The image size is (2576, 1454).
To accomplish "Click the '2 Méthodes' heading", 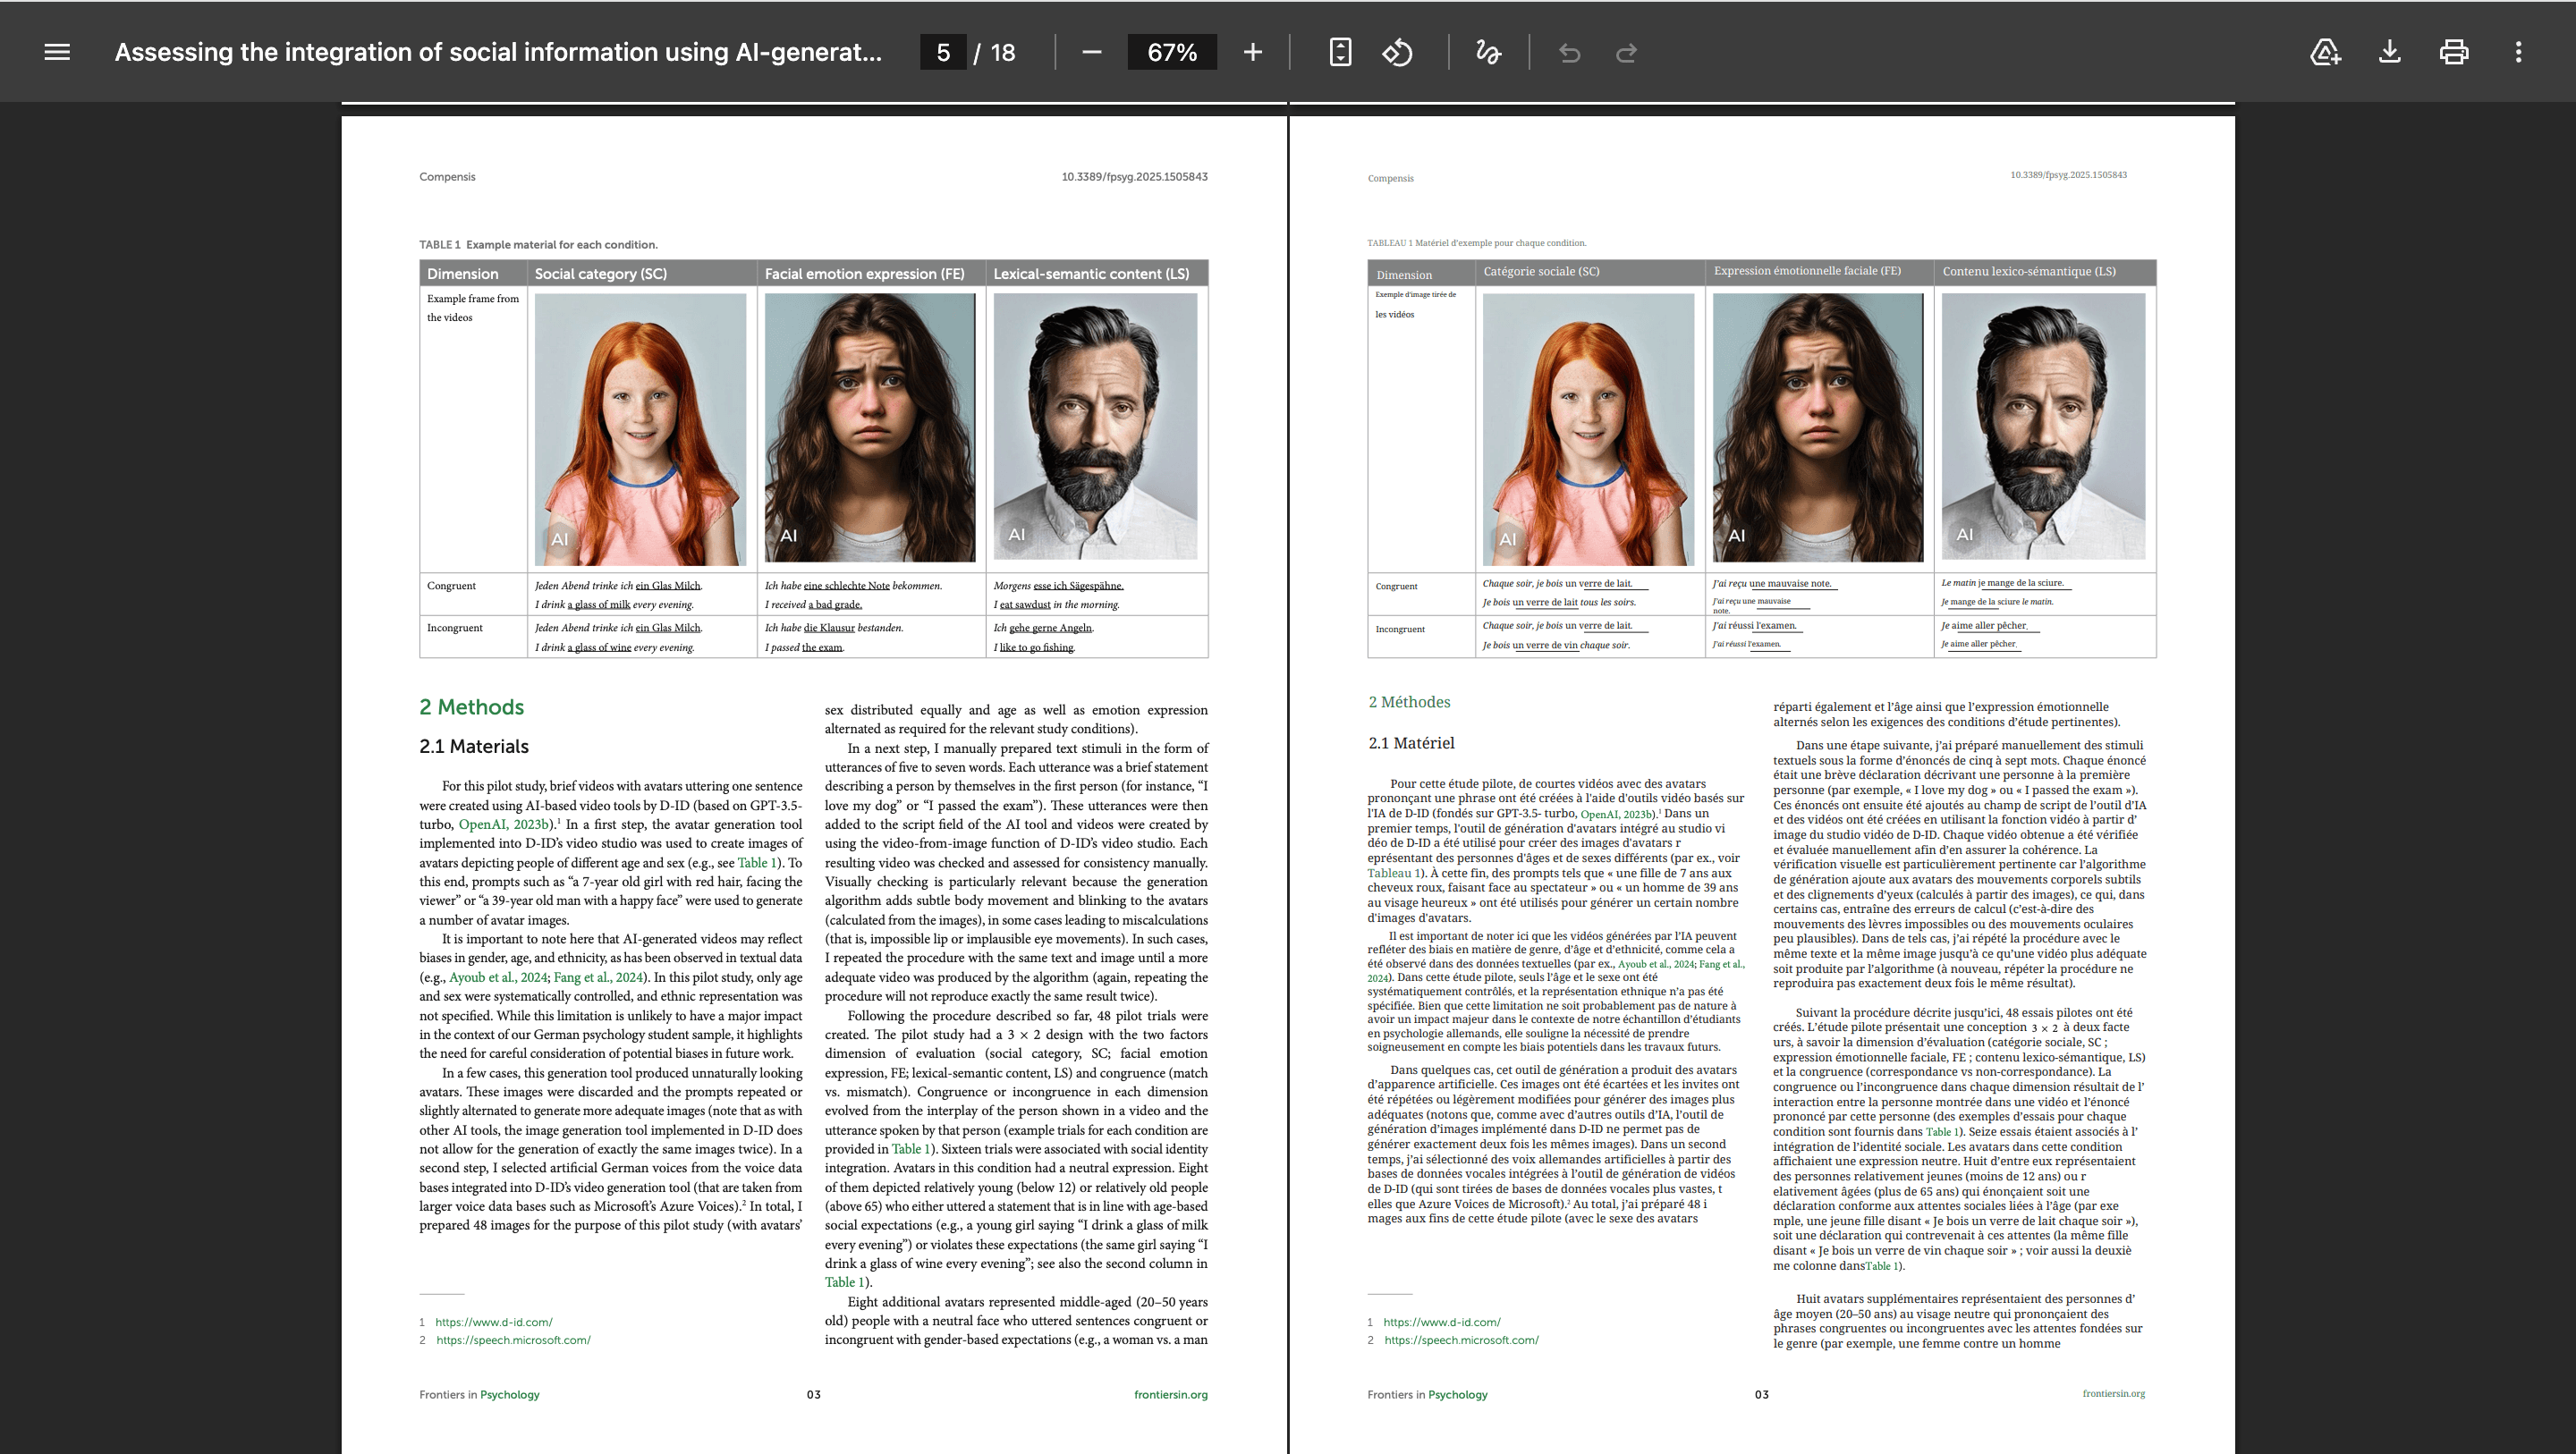I will (1409, 702).
